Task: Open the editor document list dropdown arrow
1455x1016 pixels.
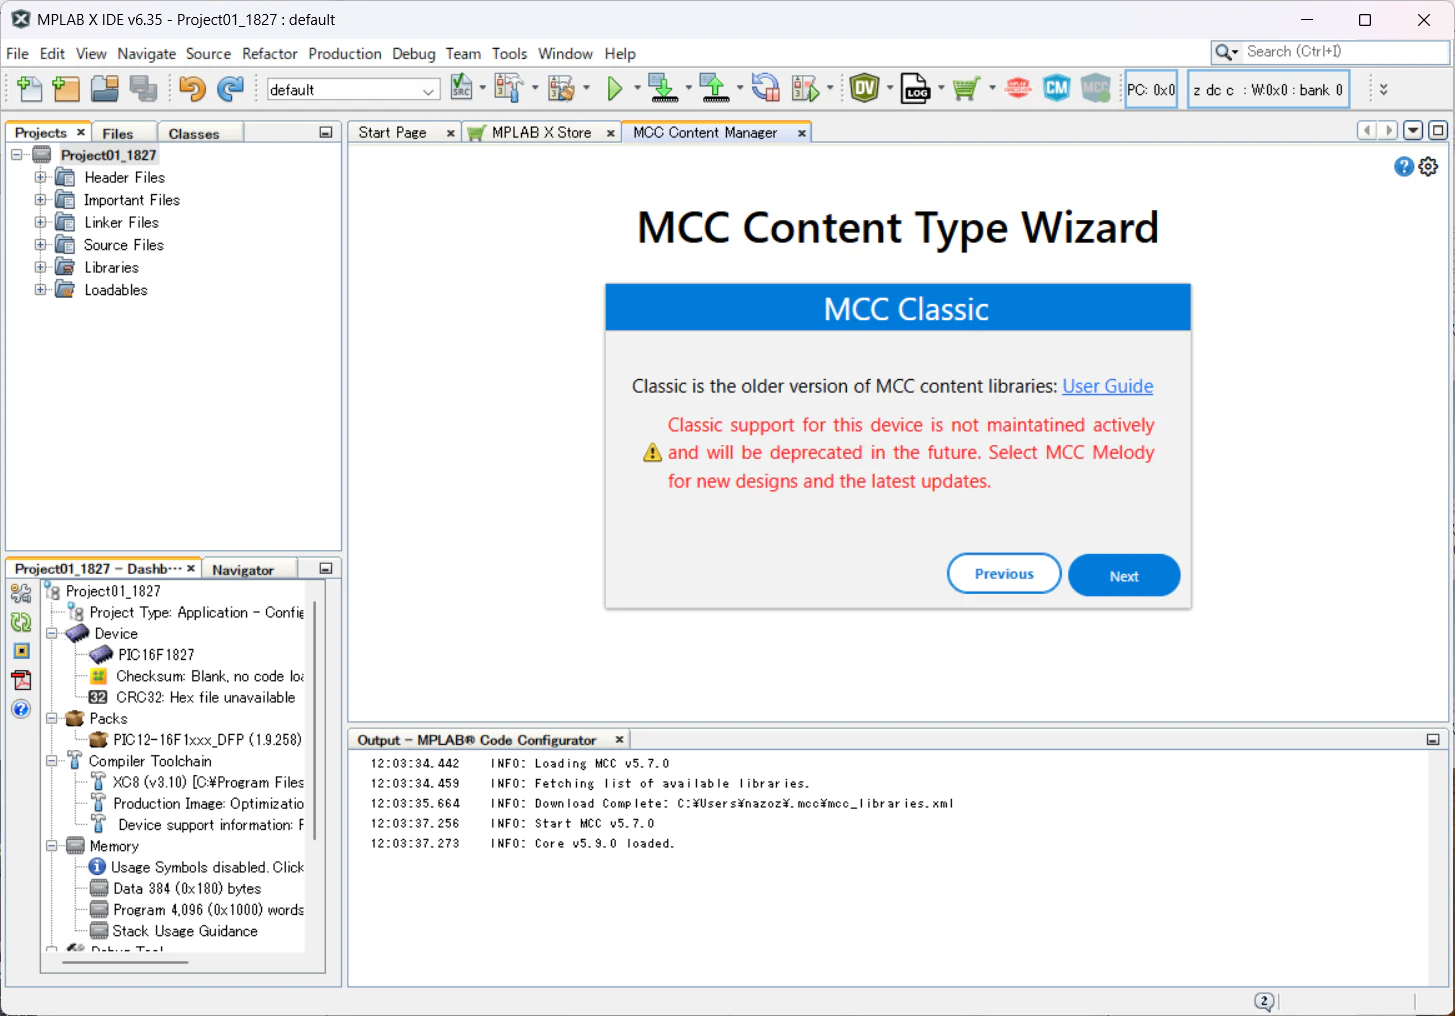Action: (1413, 130)
